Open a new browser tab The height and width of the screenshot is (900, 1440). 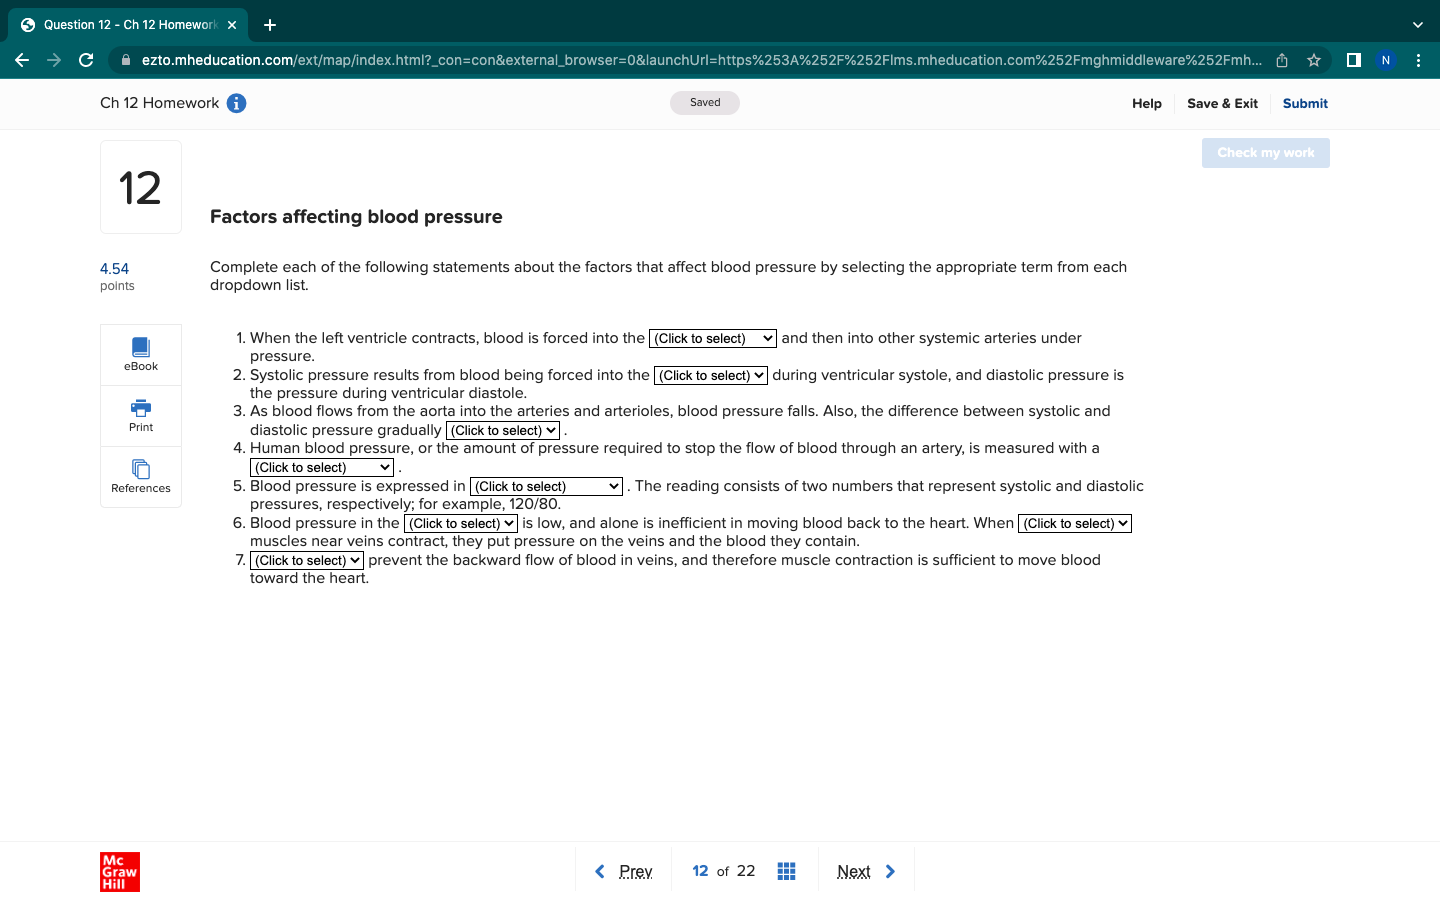(x=270, y=25)
